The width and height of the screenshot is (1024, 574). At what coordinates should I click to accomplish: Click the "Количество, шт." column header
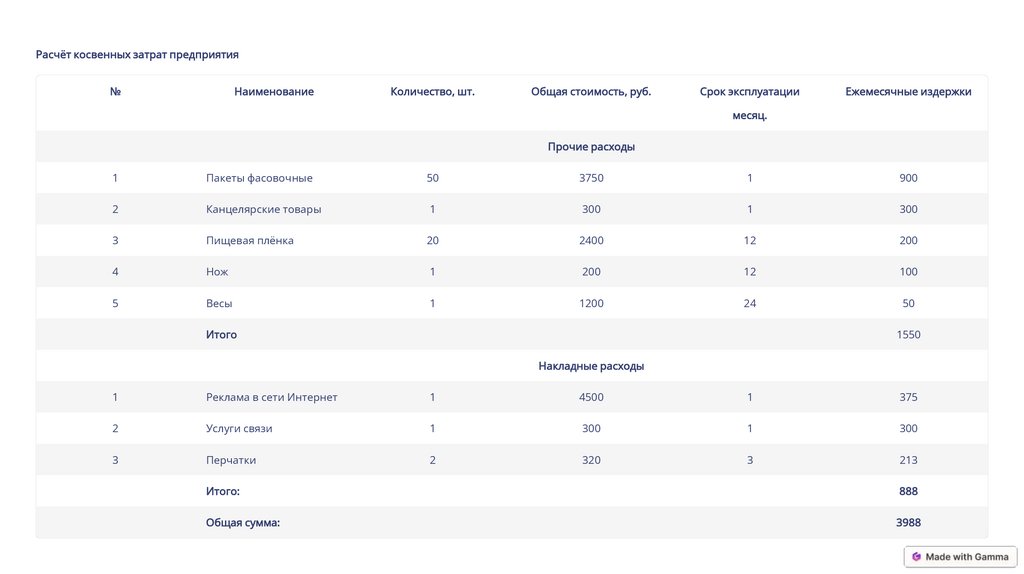click(x=432, y=92)
